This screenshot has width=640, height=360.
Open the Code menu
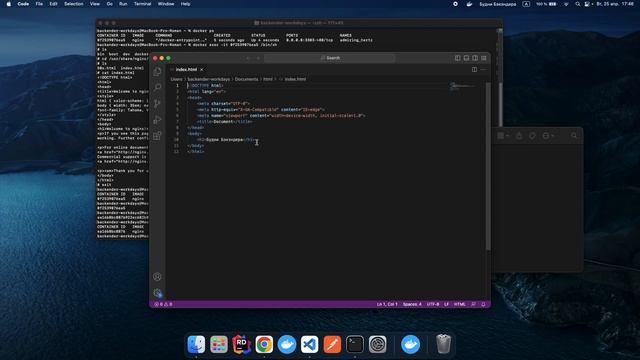(x=23, y=4)
